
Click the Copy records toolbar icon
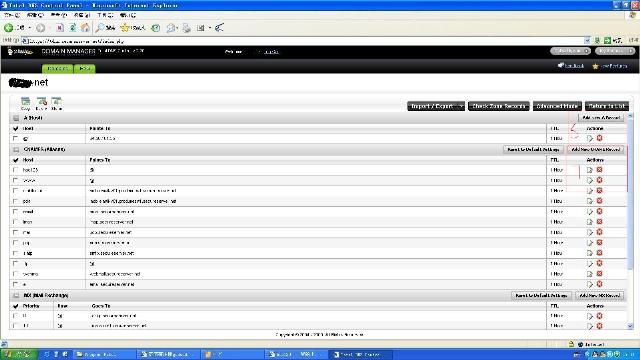point(25,102)
